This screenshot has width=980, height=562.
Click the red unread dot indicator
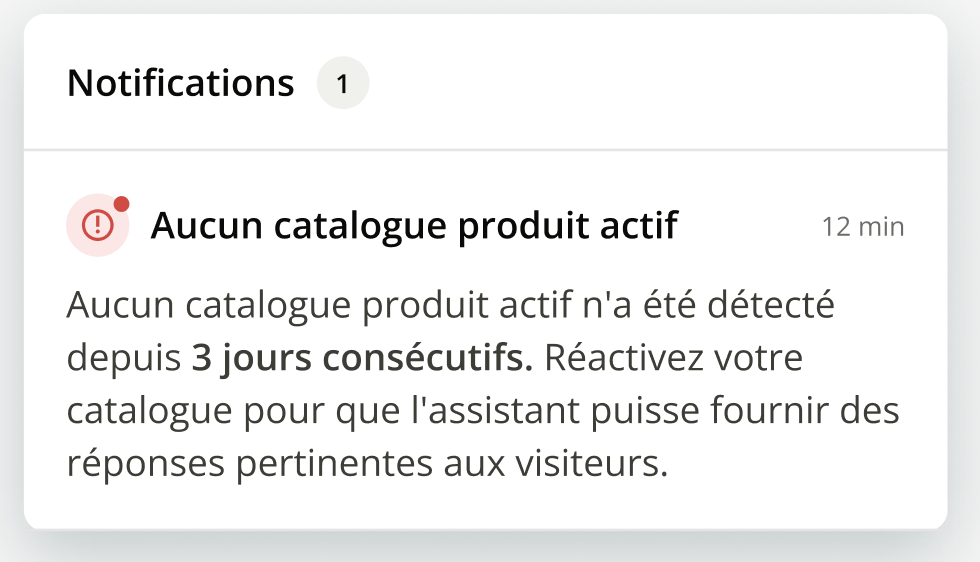pyautogui.click(x=121, y=204)
